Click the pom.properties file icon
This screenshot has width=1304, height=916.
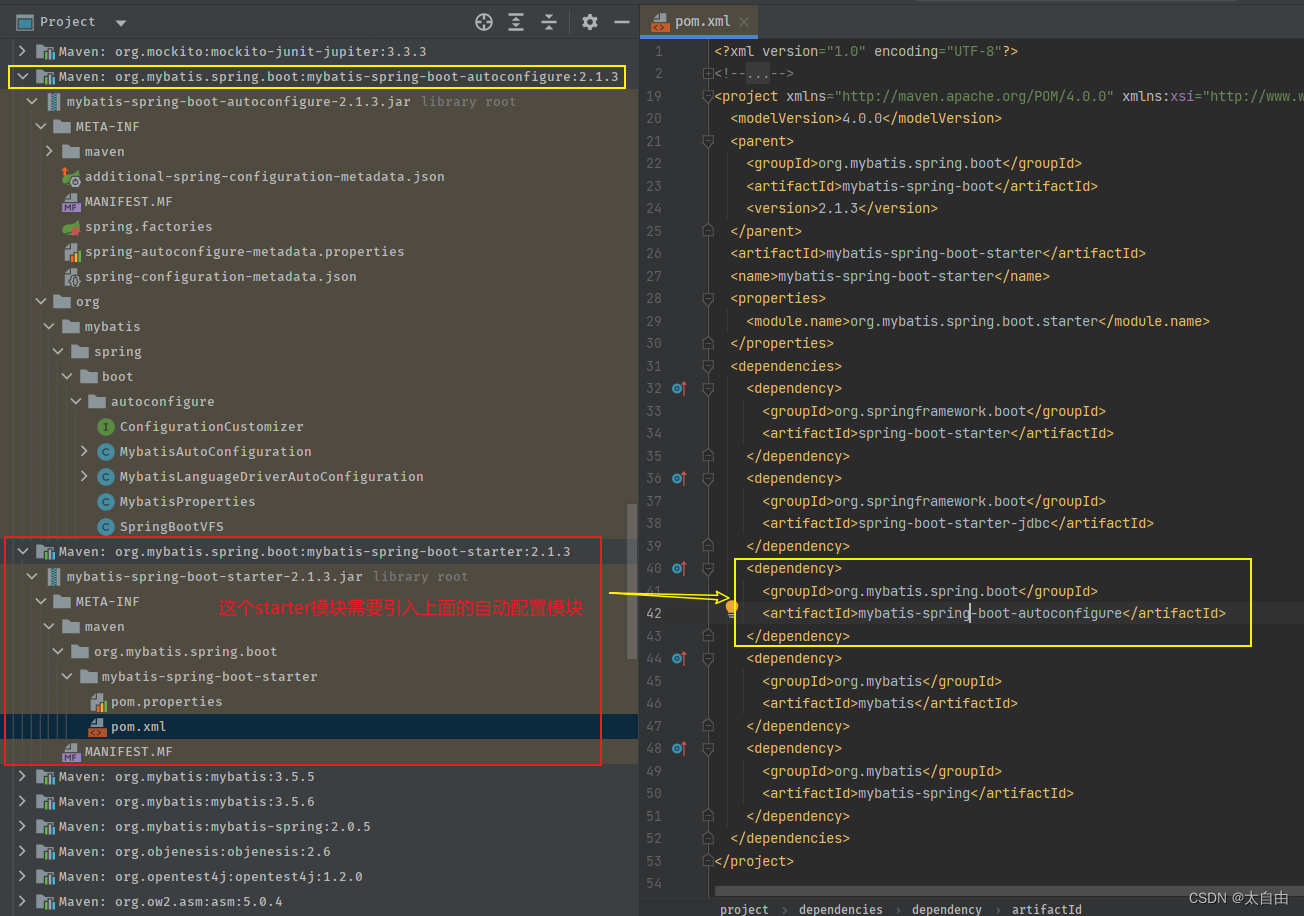coord(98,701)
